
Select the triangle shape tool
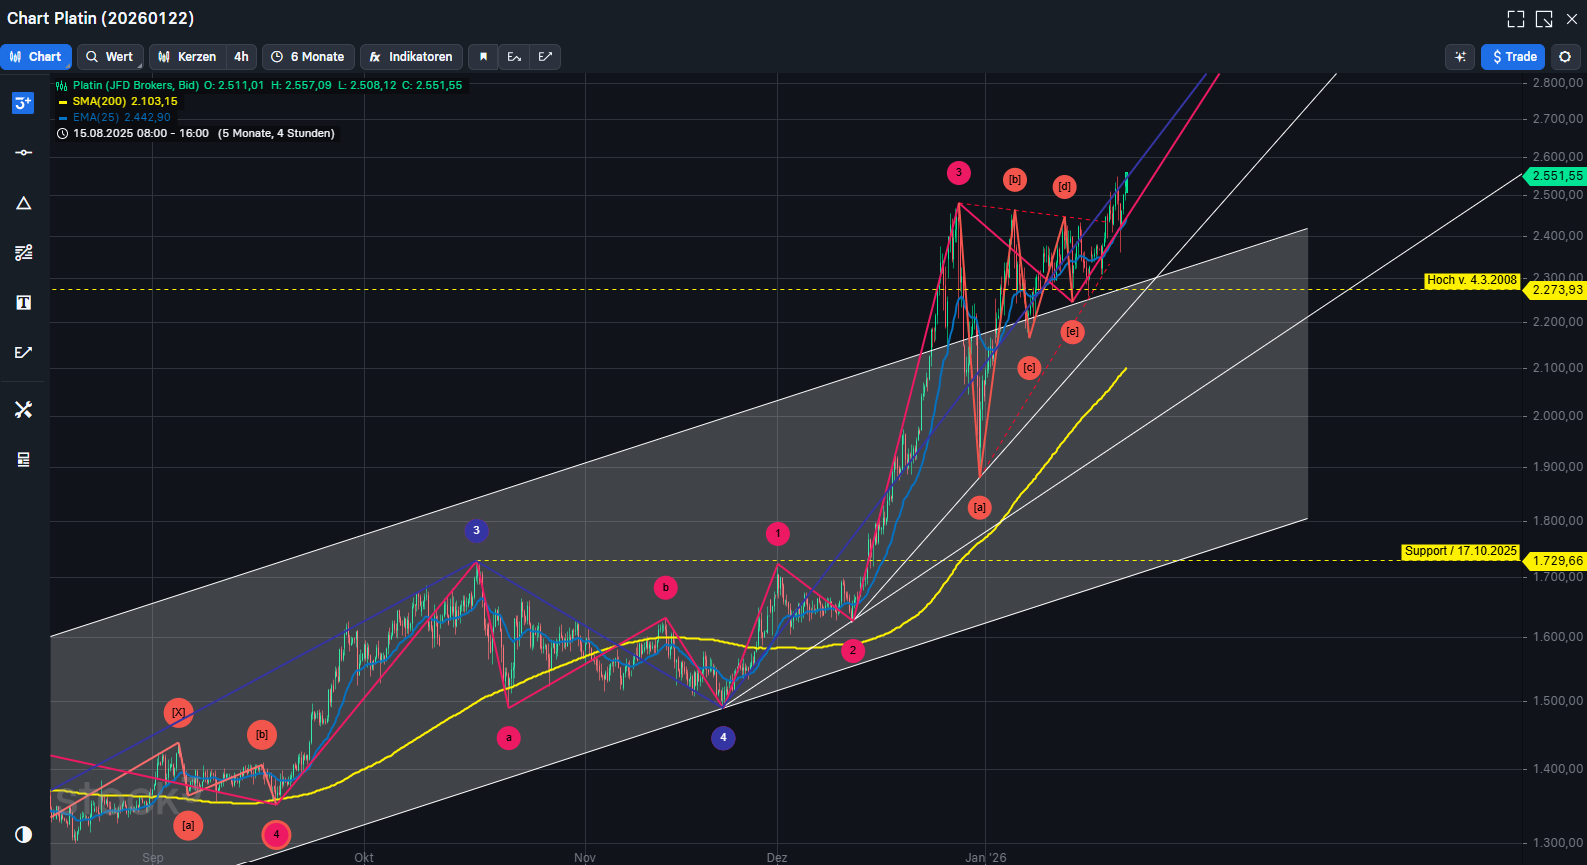[23, 203]
